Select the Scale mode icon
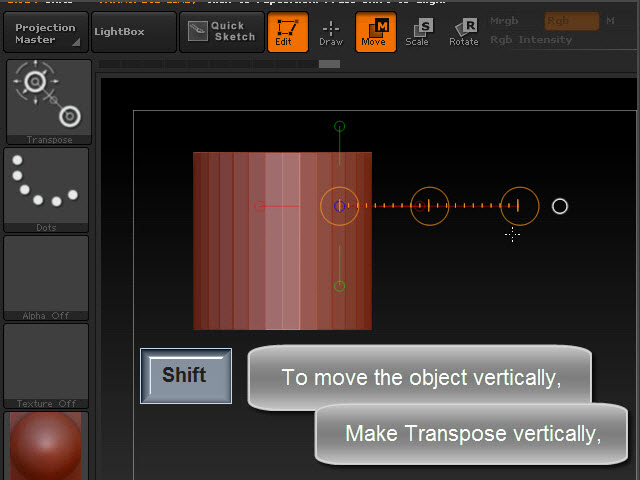The width and height of the screenshot is (640, 480). [418, 32]
